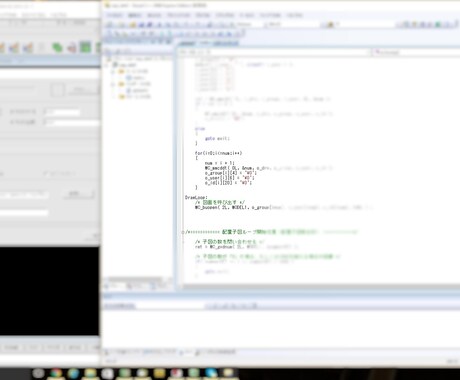Click the upper text input field in left window
Image resolution: width=460 pixels, height=380 pixels.
click(62, 112)
